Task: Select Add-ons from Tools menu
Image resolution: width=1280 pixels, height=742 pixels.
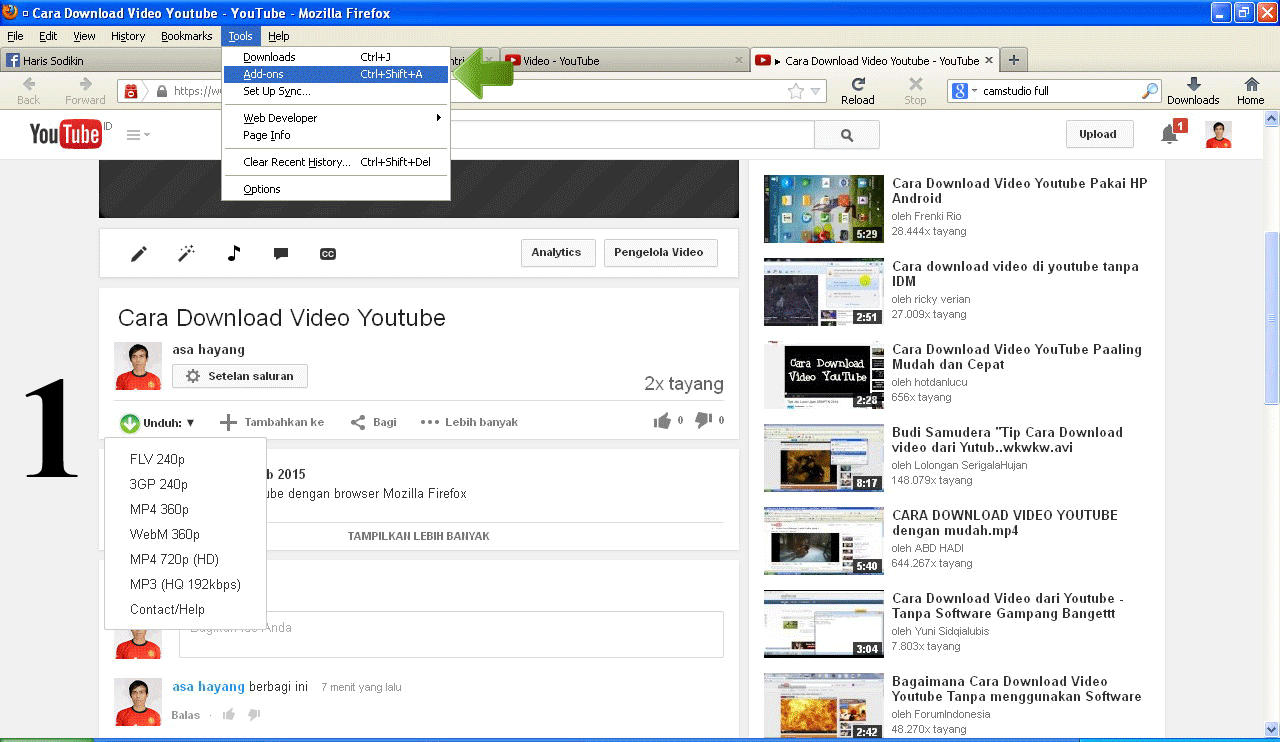Action: point(335,74)
